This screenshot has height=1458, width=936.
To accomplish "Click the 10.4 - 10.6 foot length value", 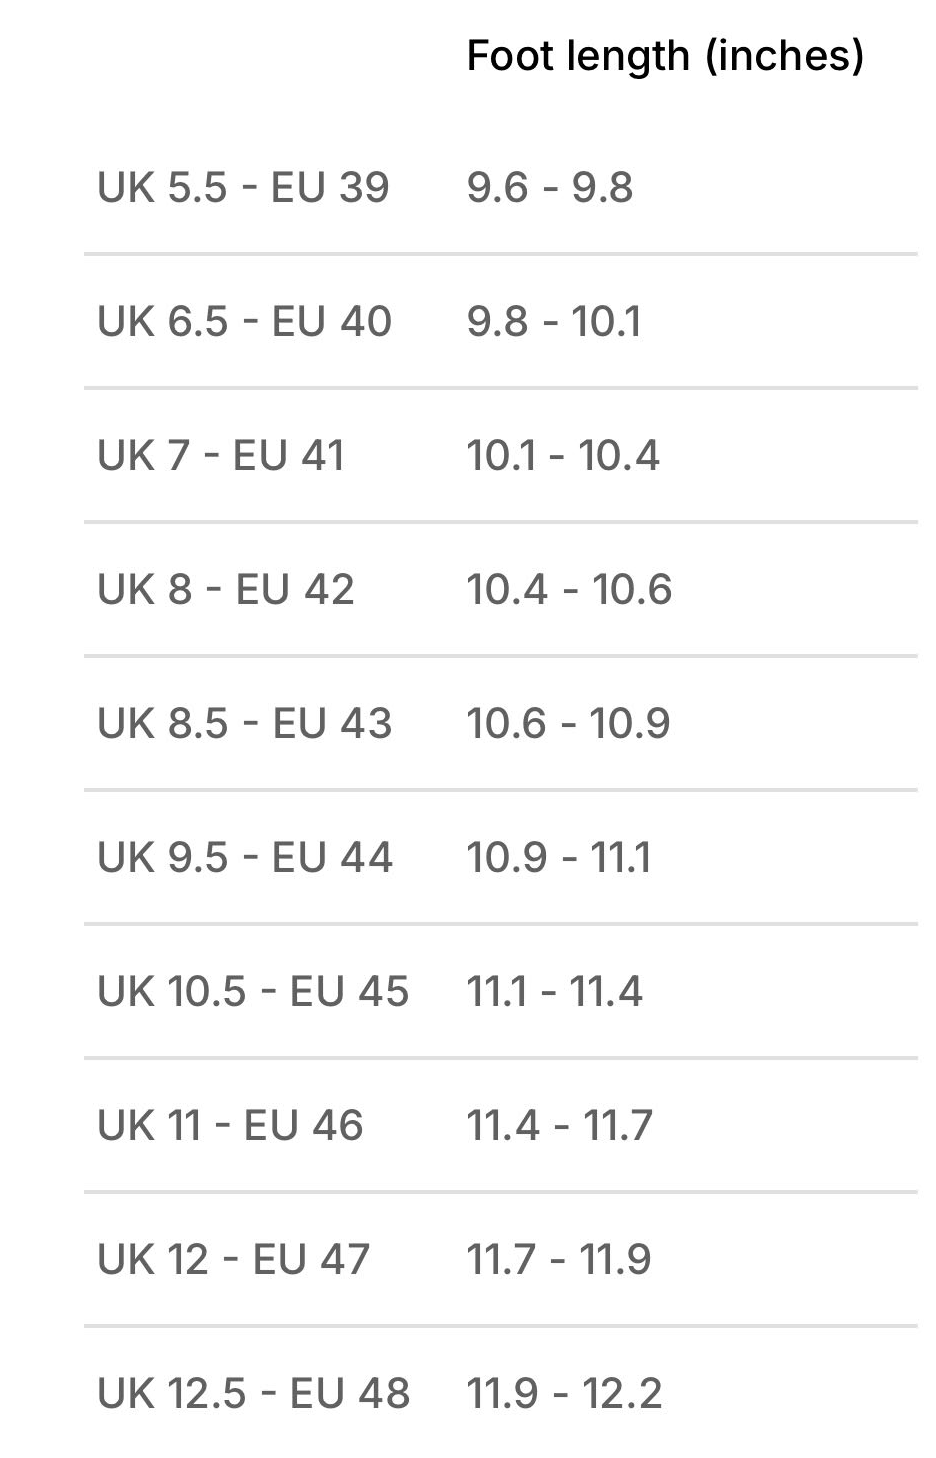I will (569, 590).
